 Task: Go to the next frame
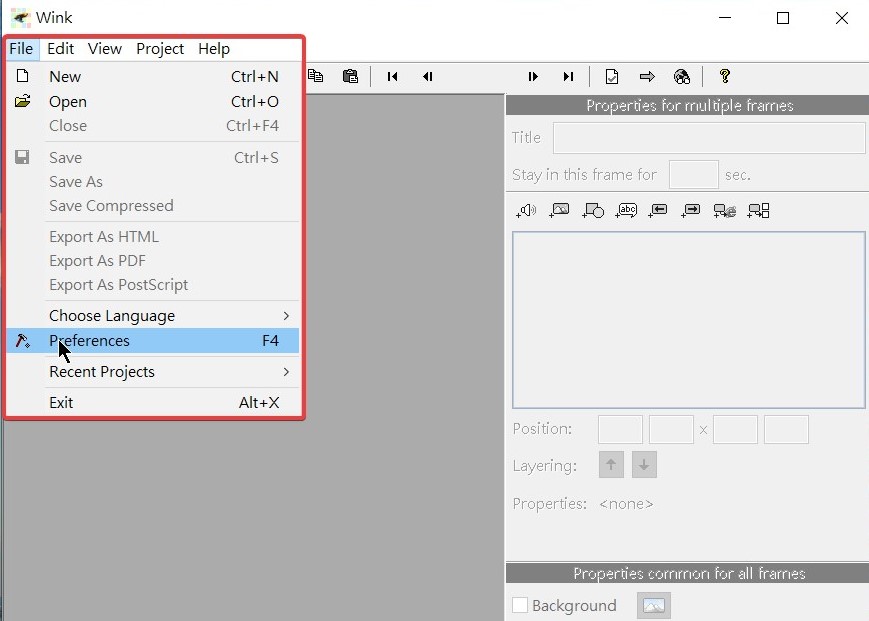(533, 76)
